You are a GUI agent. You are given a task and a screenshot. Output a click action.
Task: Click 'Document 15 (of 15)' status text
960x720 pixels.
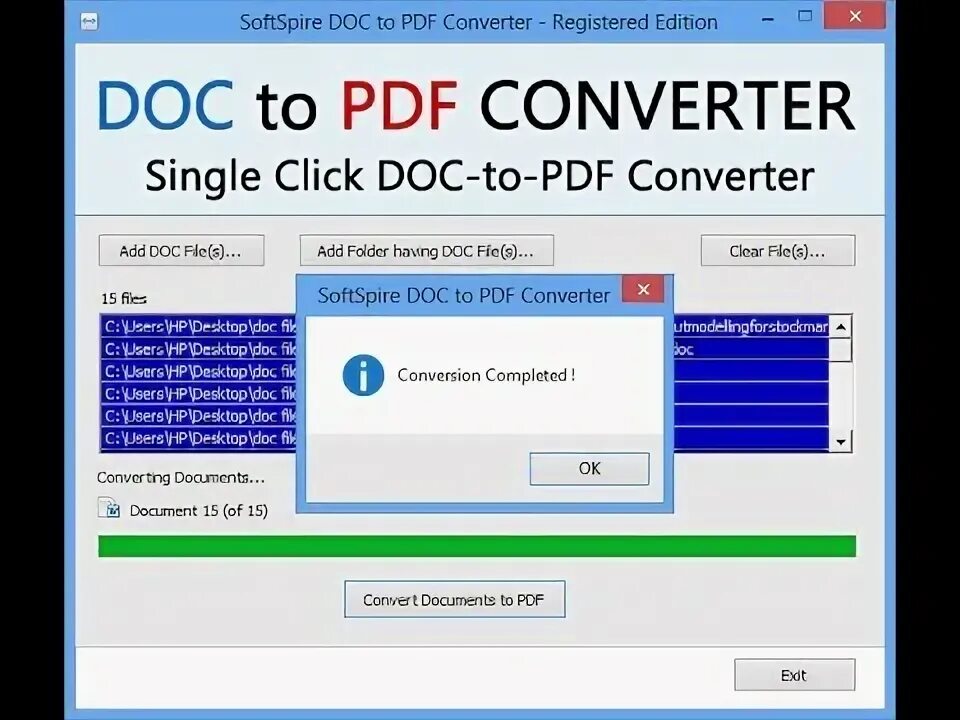pyautogui.click(x=199, y=511)
